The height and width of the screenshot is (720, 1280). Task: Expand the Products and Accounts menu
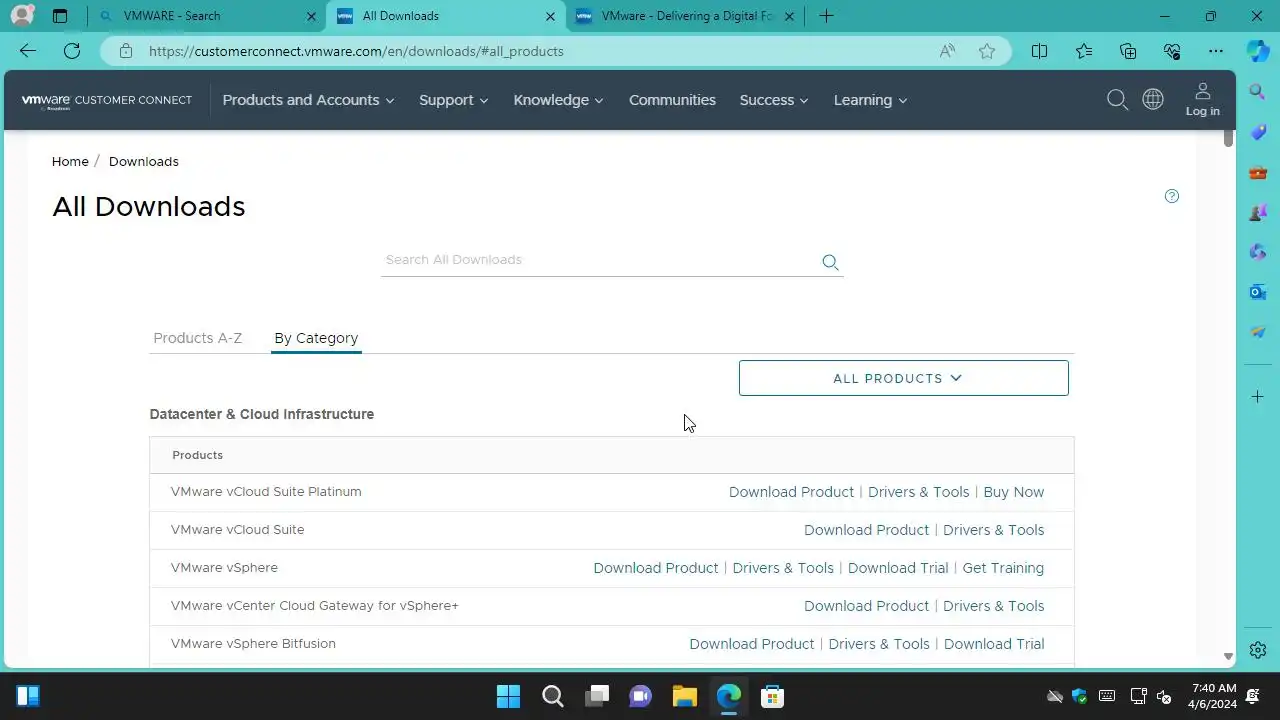pos(308,100)
